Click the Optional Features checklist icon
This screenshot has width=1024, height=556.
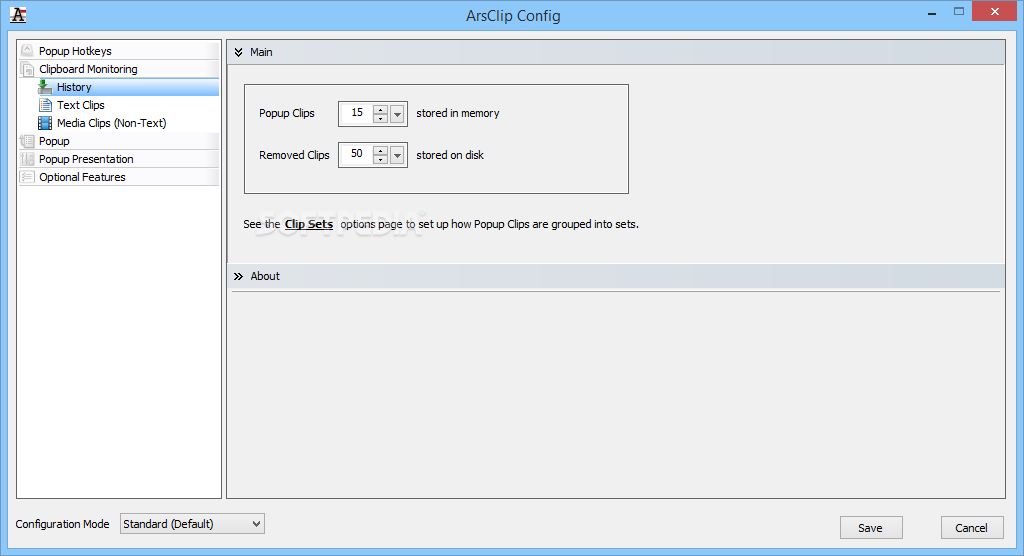coord(27,177)
